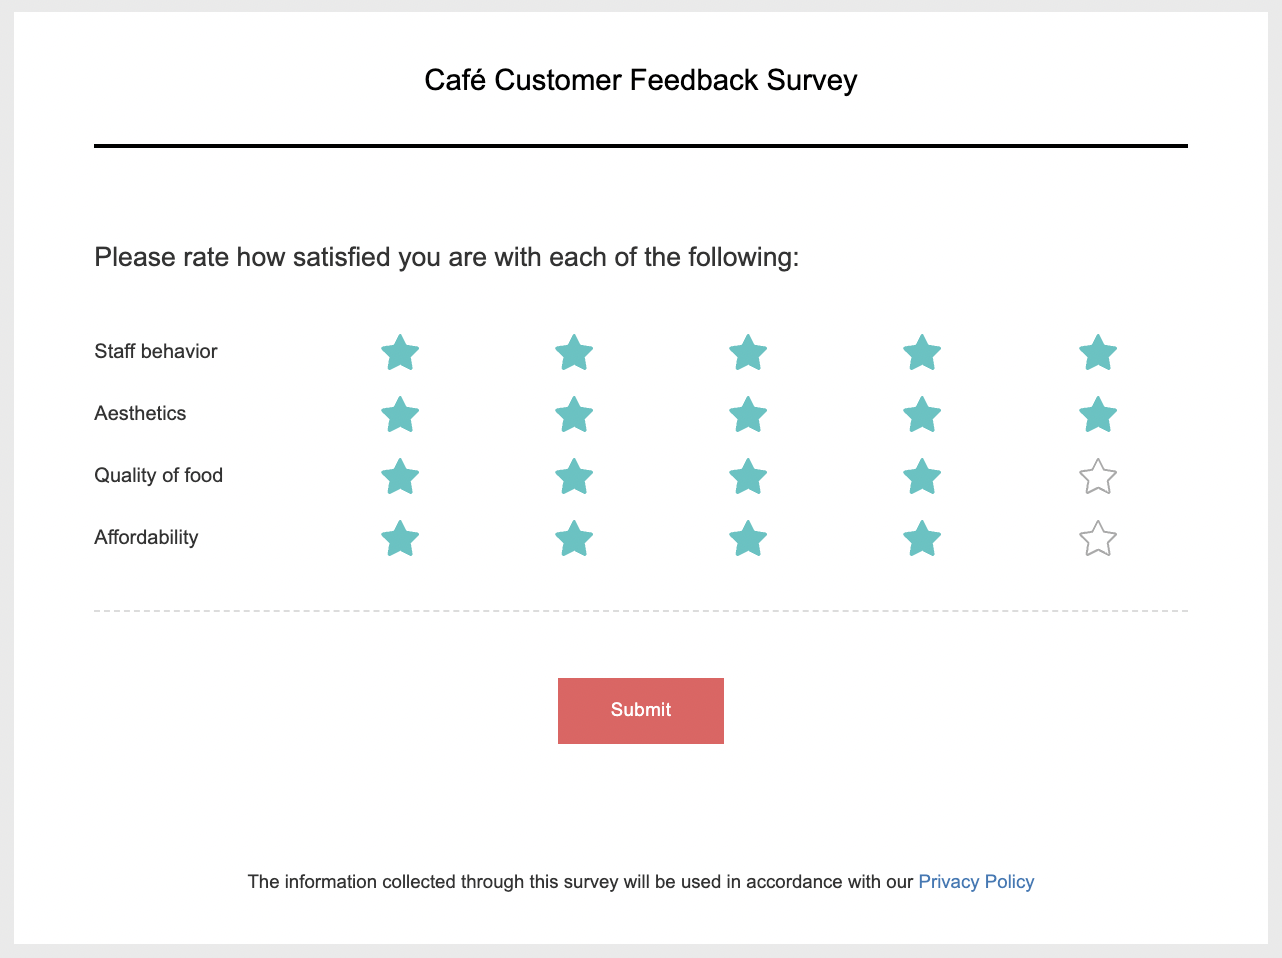Image resolution: width=1282 pixels, height=958 pixels.
Task: Rate Staff behavior one star
Action: click(400, 353)
